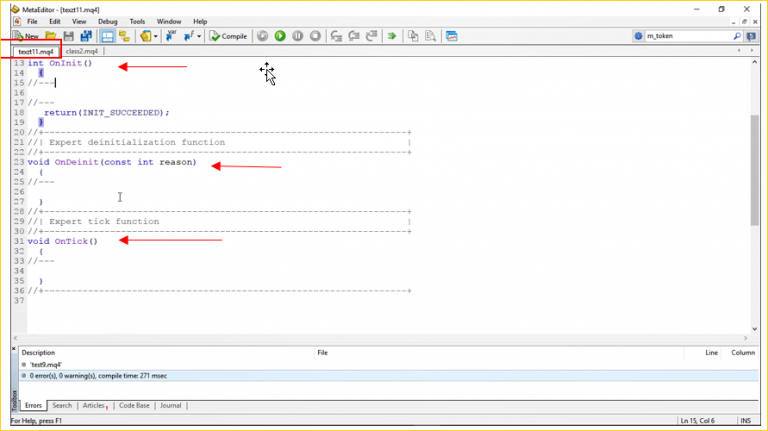Expand the dropdown arrow beside the yellow wizard icon
Screen dimensions: 768x431
click(x=156, y=36)
